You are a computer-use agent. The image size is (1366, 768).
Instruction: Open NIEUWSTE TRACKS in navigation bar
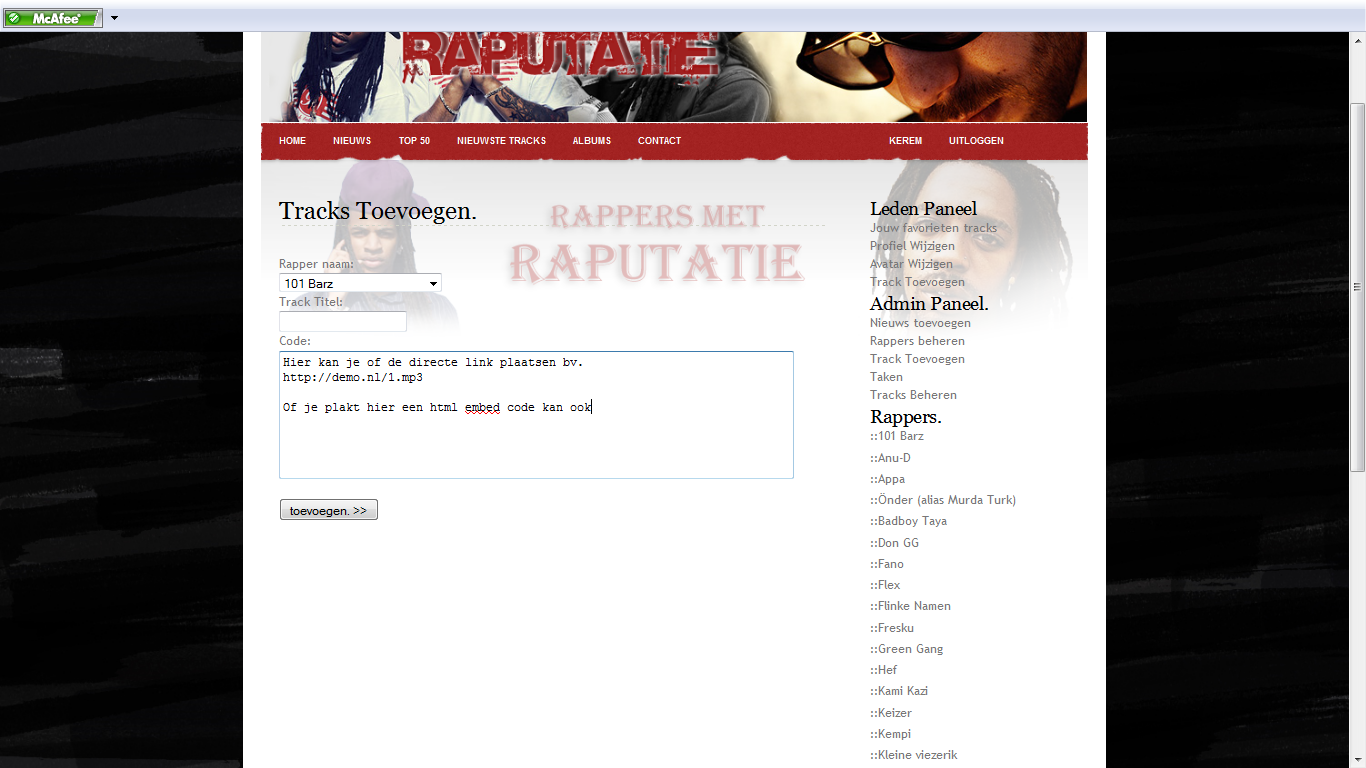pyautogui.click(x=501, y=141)
